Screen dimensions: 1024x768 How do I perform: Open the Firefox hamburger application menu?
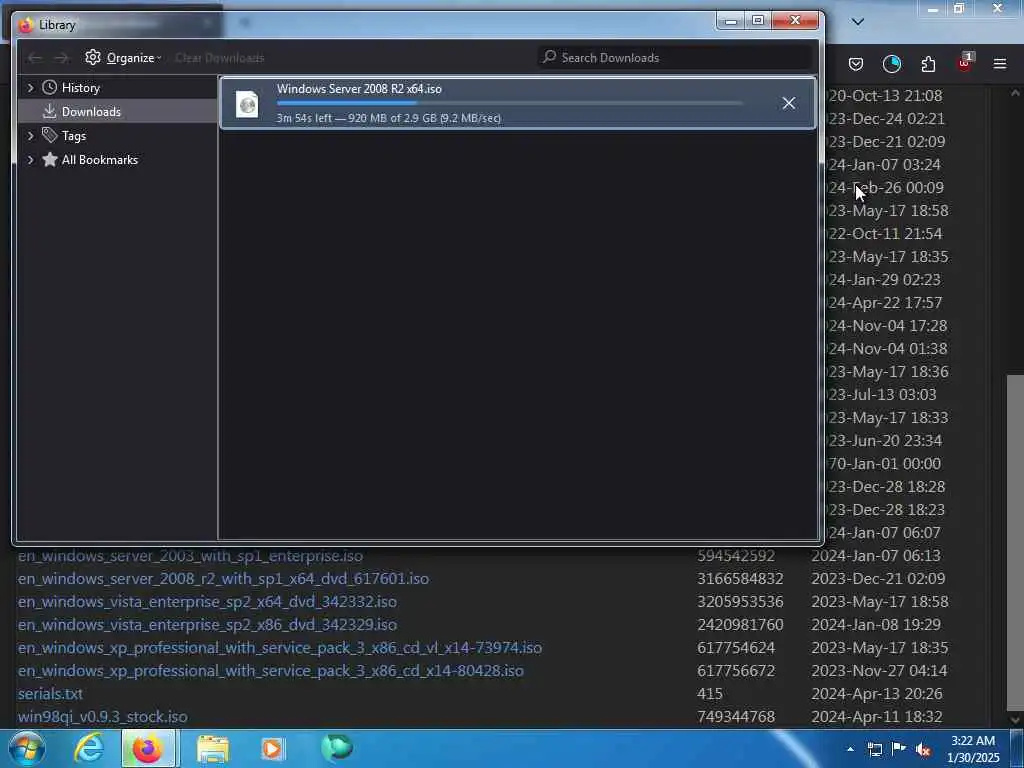[x=1000, y=64]
